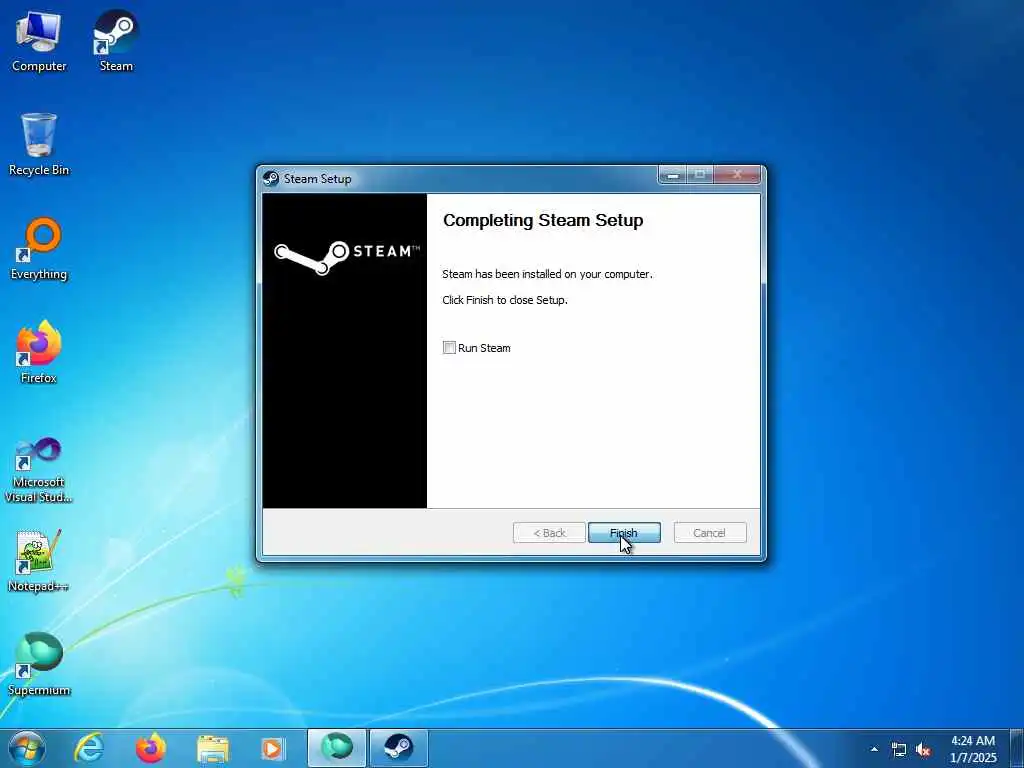Select the Steam desktop shortcut

tap(116, 40)
